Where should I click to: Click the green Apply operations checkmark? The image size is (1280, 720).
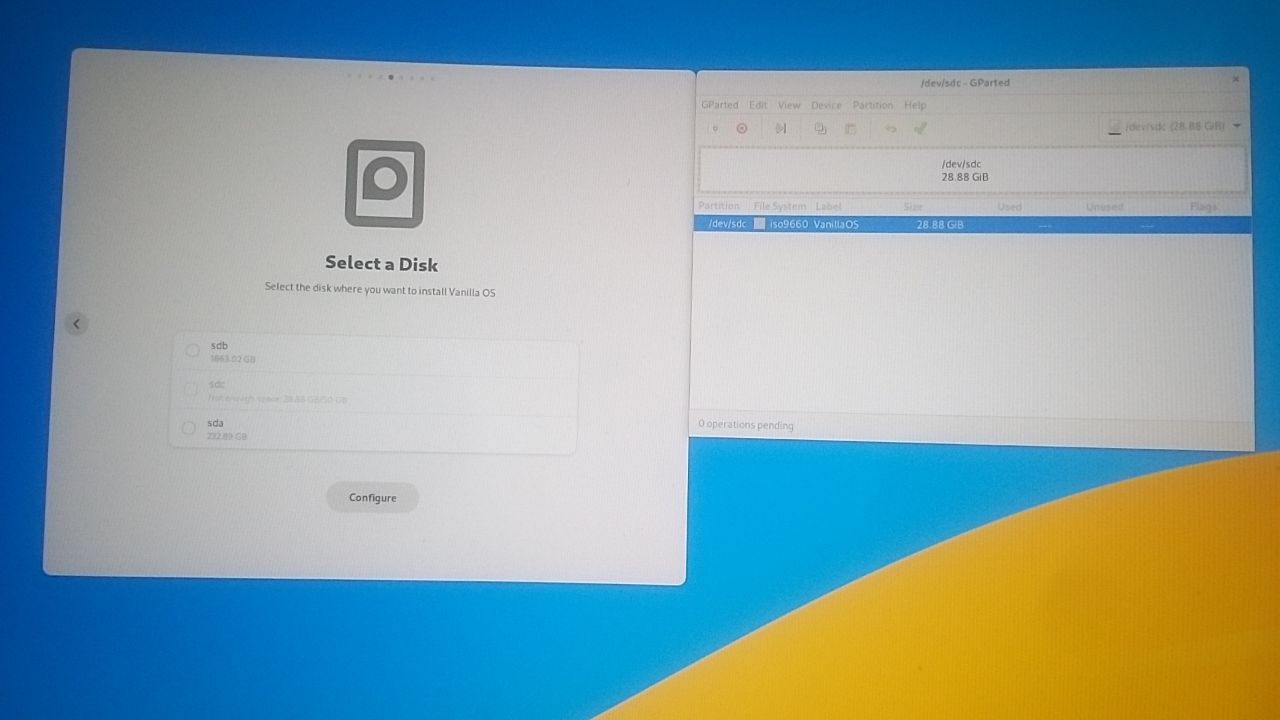[x=920, y=127]
